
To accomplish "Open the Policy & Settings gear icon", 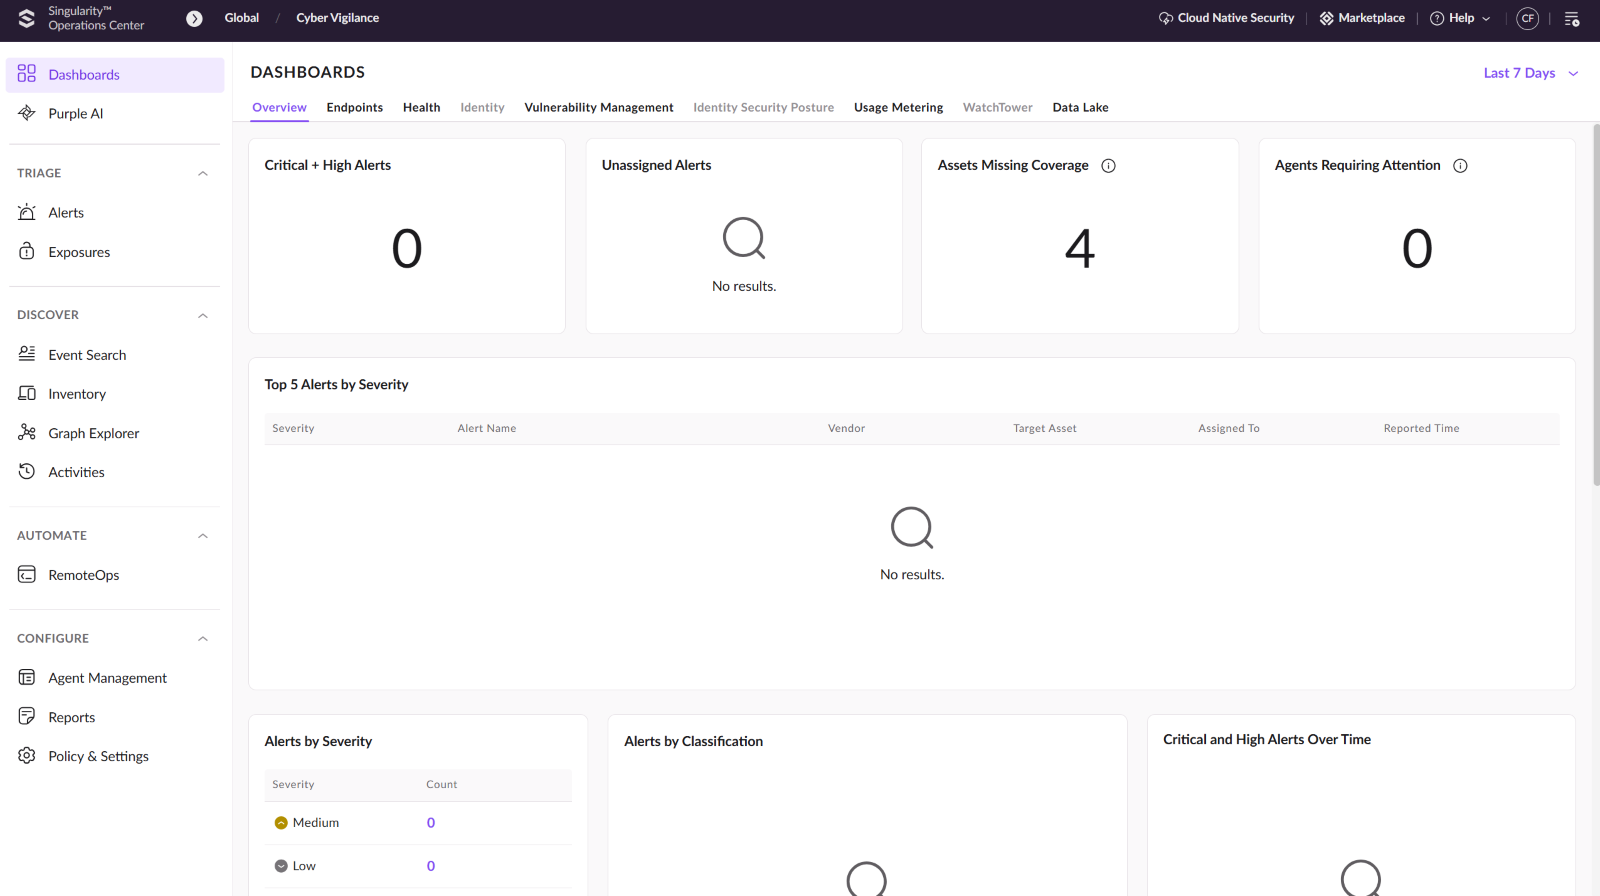I will [27, 755].
